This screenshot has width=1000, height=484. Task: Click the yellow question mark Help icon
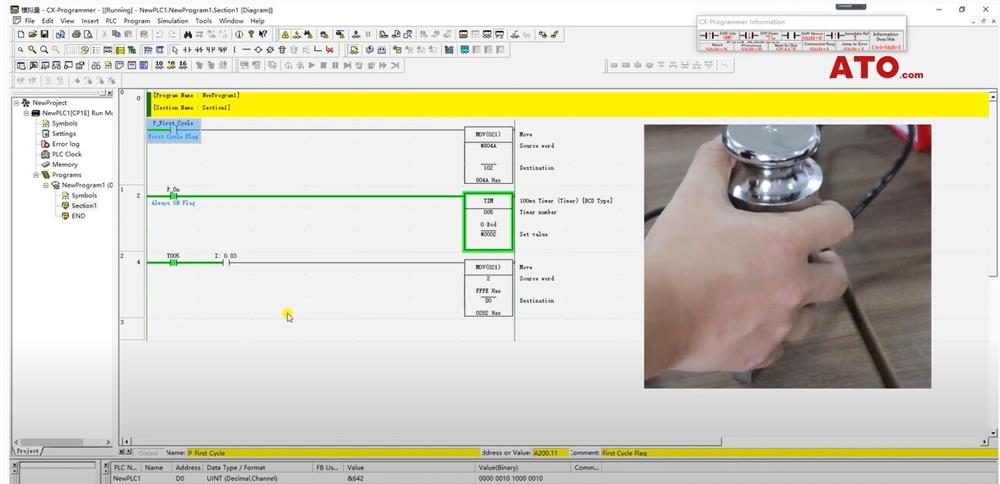click(251, 34)
